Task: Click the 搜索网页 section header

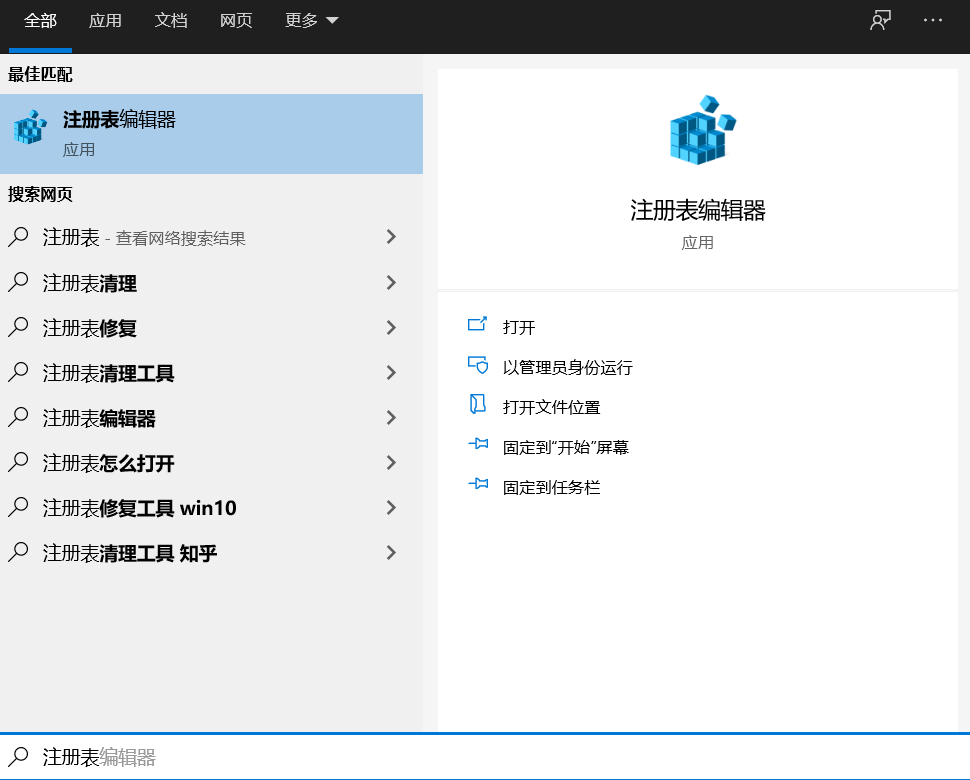Action: pyautogui.click(x=40, y=194)
